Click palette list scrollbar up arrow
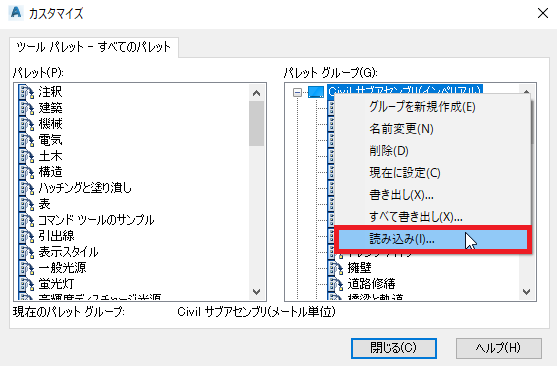The image size is (557, 366). pos(256,93)
